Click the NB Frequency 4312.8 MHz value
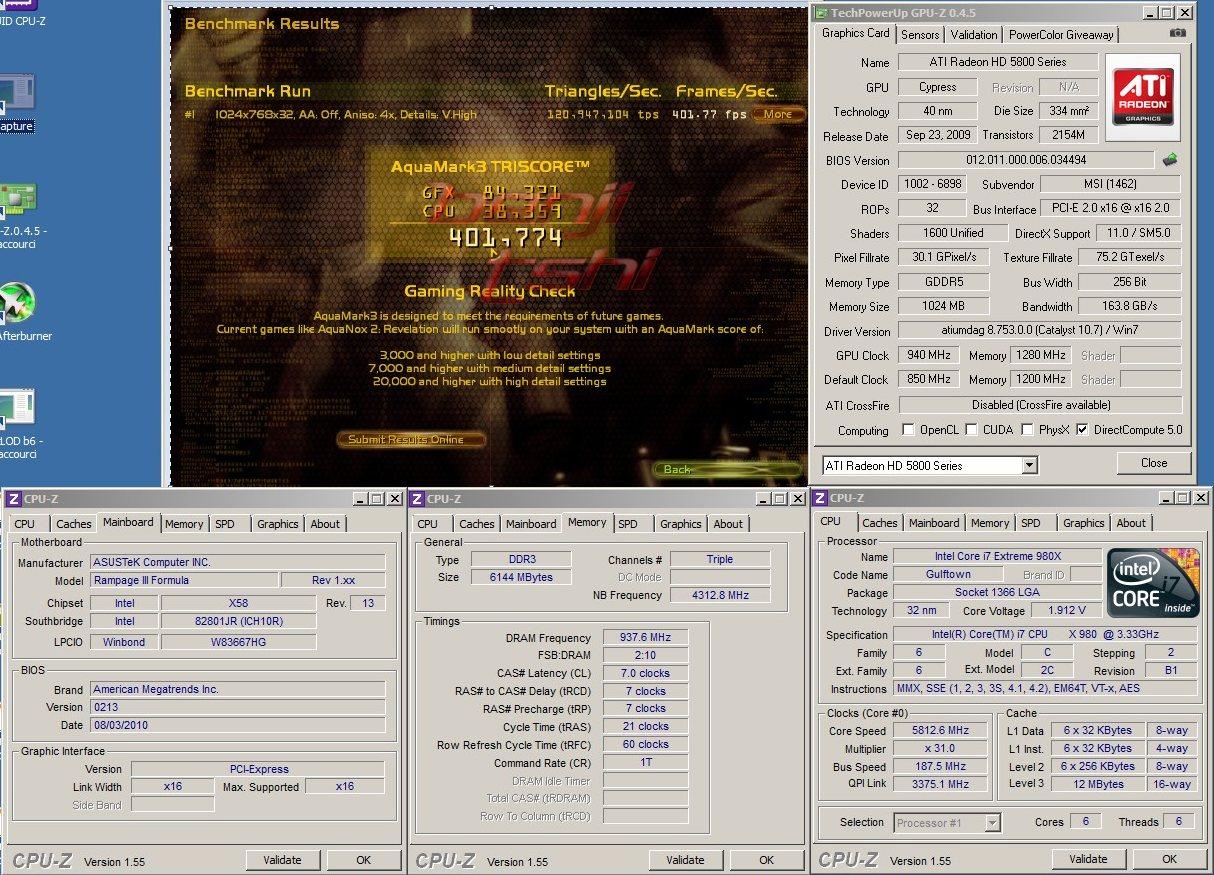This screenshot has height=875, width=1214. (x=720, y=595)
